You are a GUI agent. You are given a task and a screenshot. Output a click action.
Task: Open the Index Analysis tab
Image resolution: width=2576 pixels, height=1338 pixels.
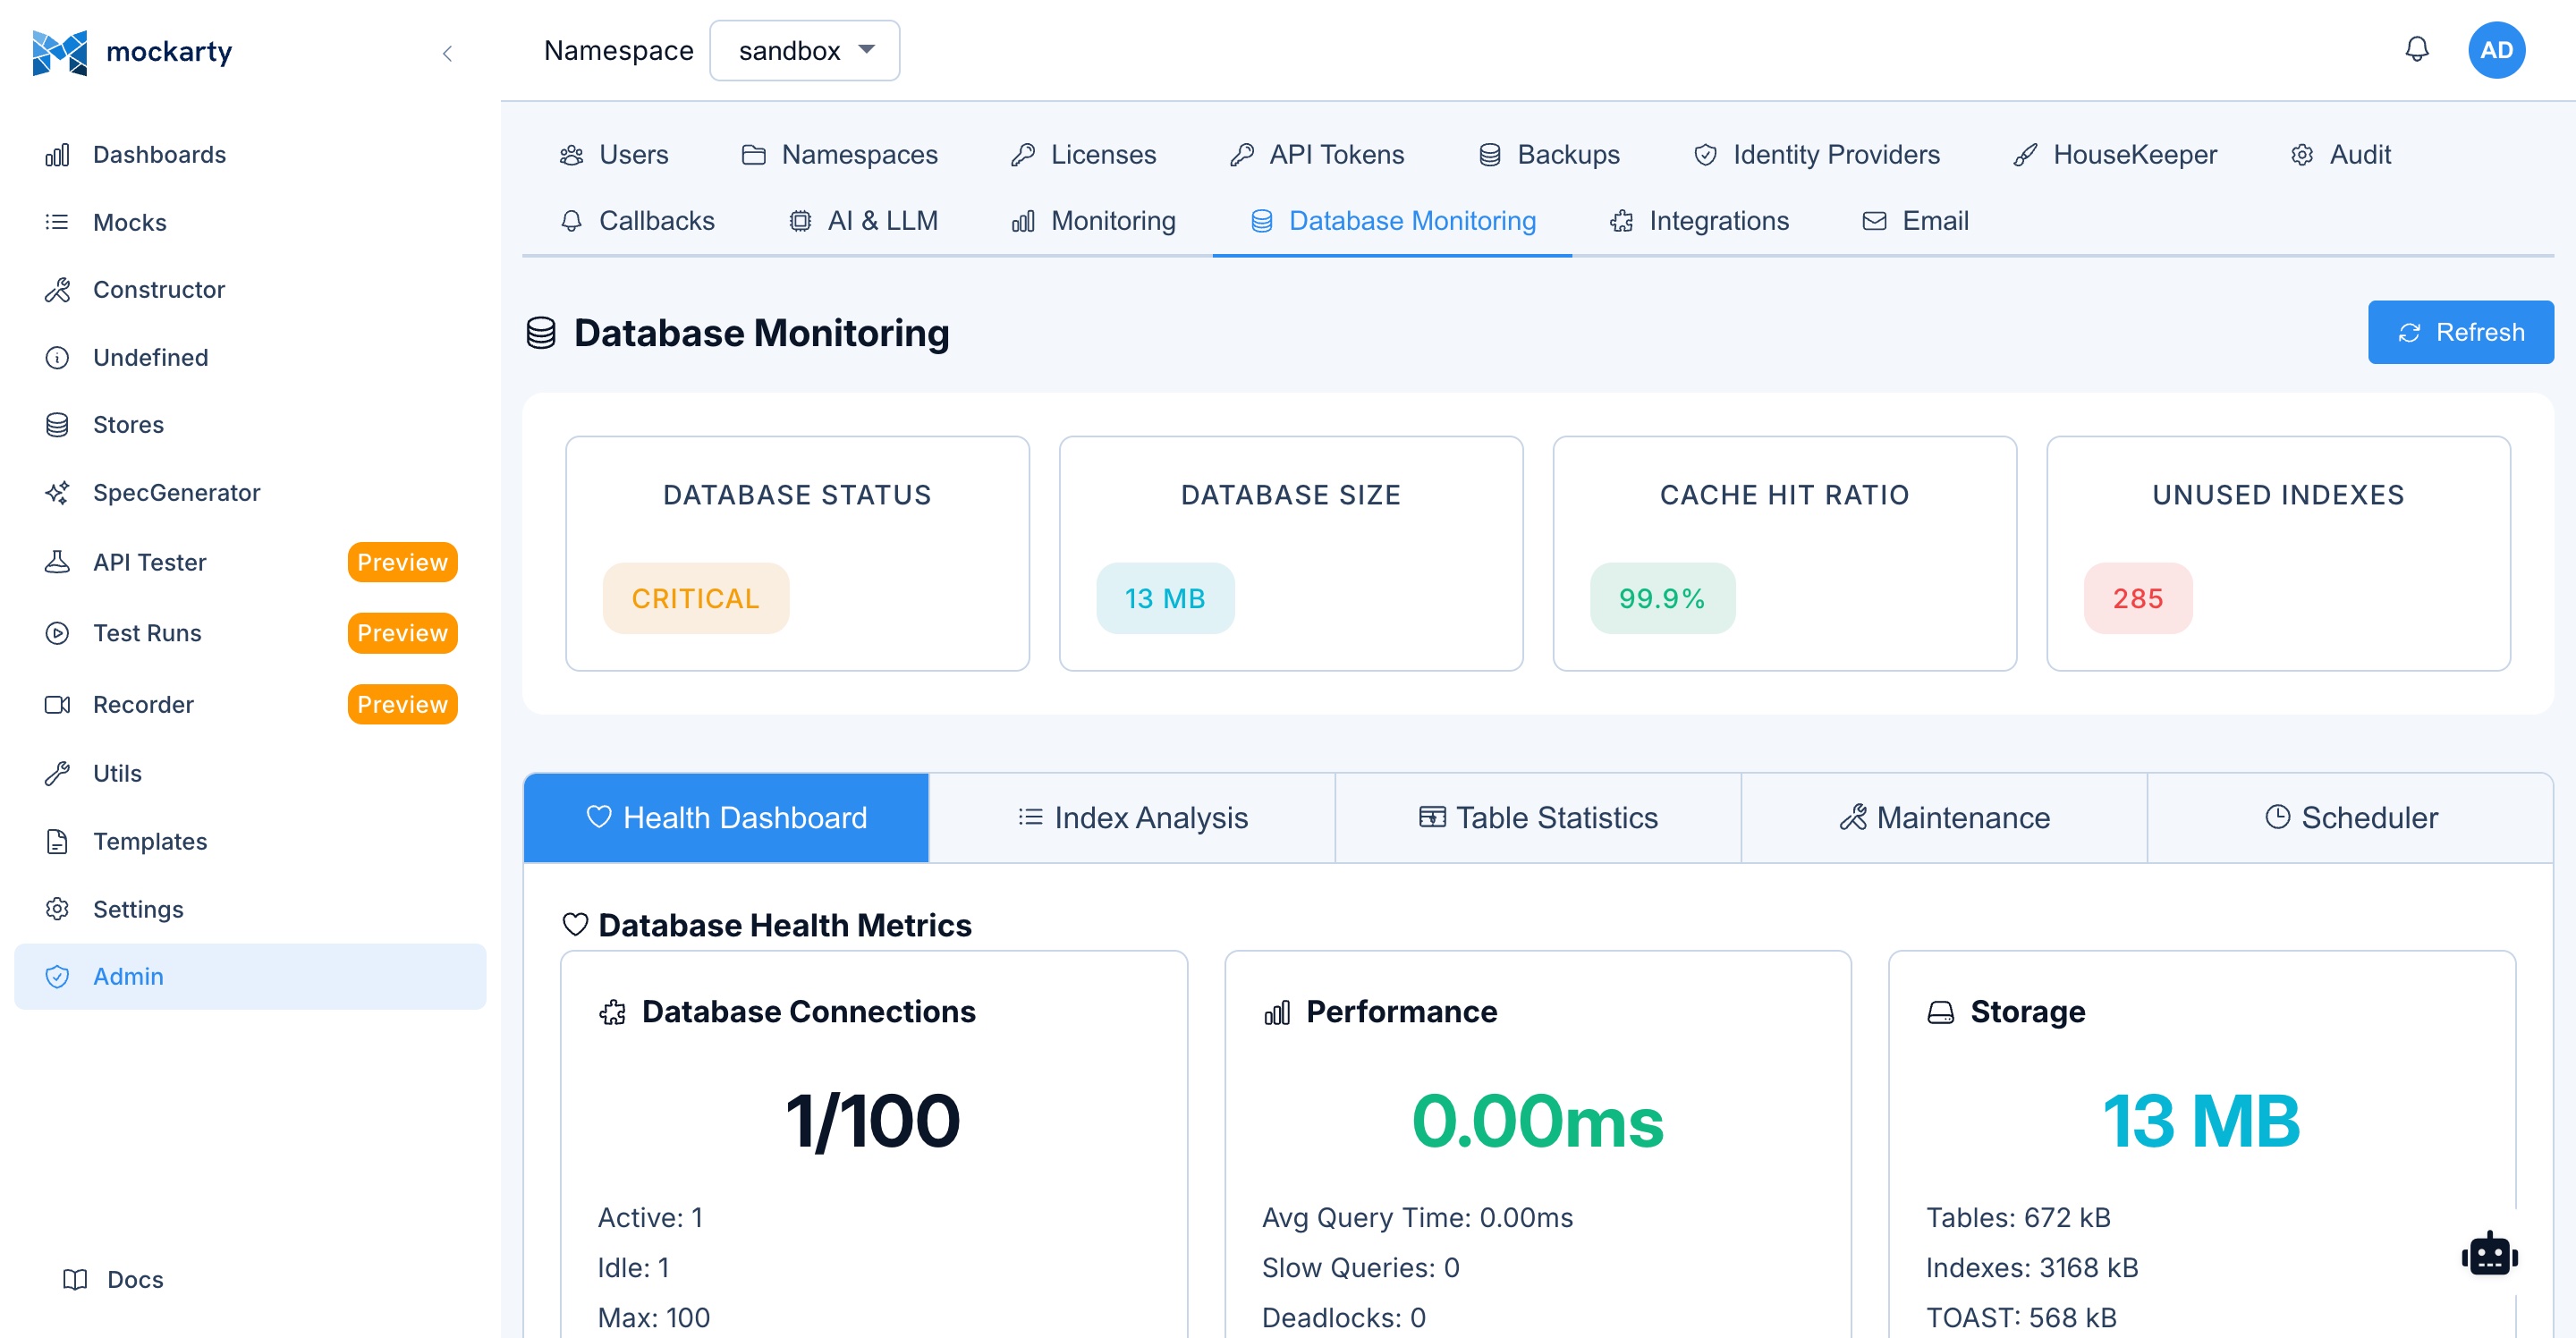[1132, 817]
